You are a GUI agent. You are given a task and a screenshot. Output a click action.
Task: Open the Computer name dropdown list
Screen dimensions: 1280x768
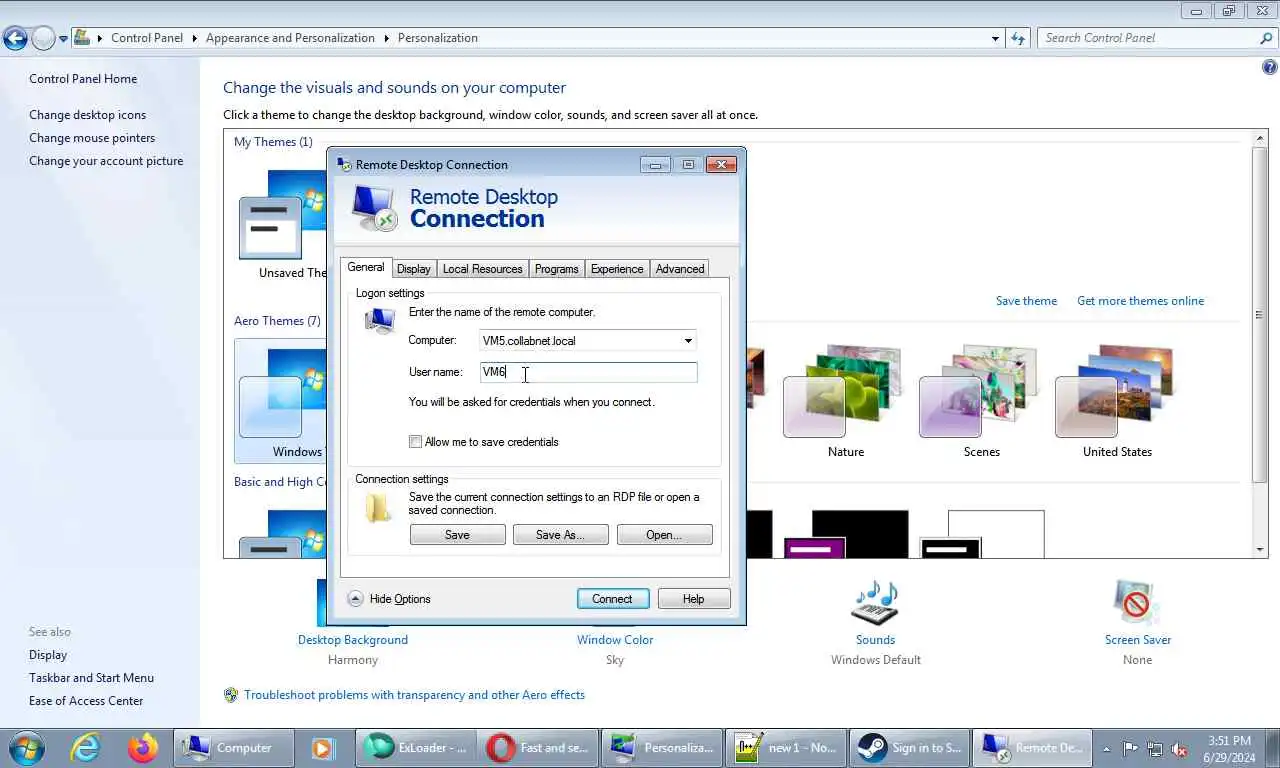(688, 341)
